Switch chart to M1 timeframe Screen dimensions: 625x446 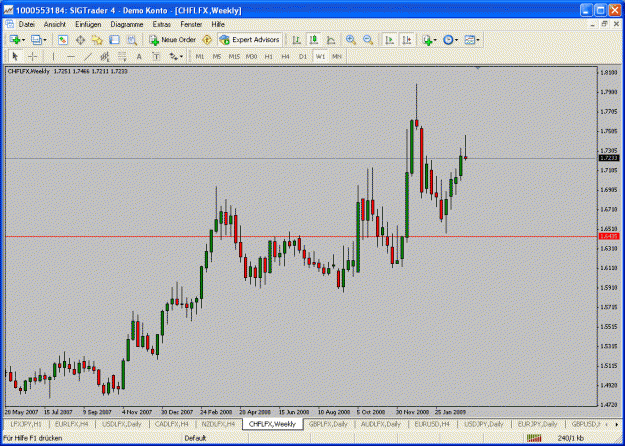tap(200, 57)
